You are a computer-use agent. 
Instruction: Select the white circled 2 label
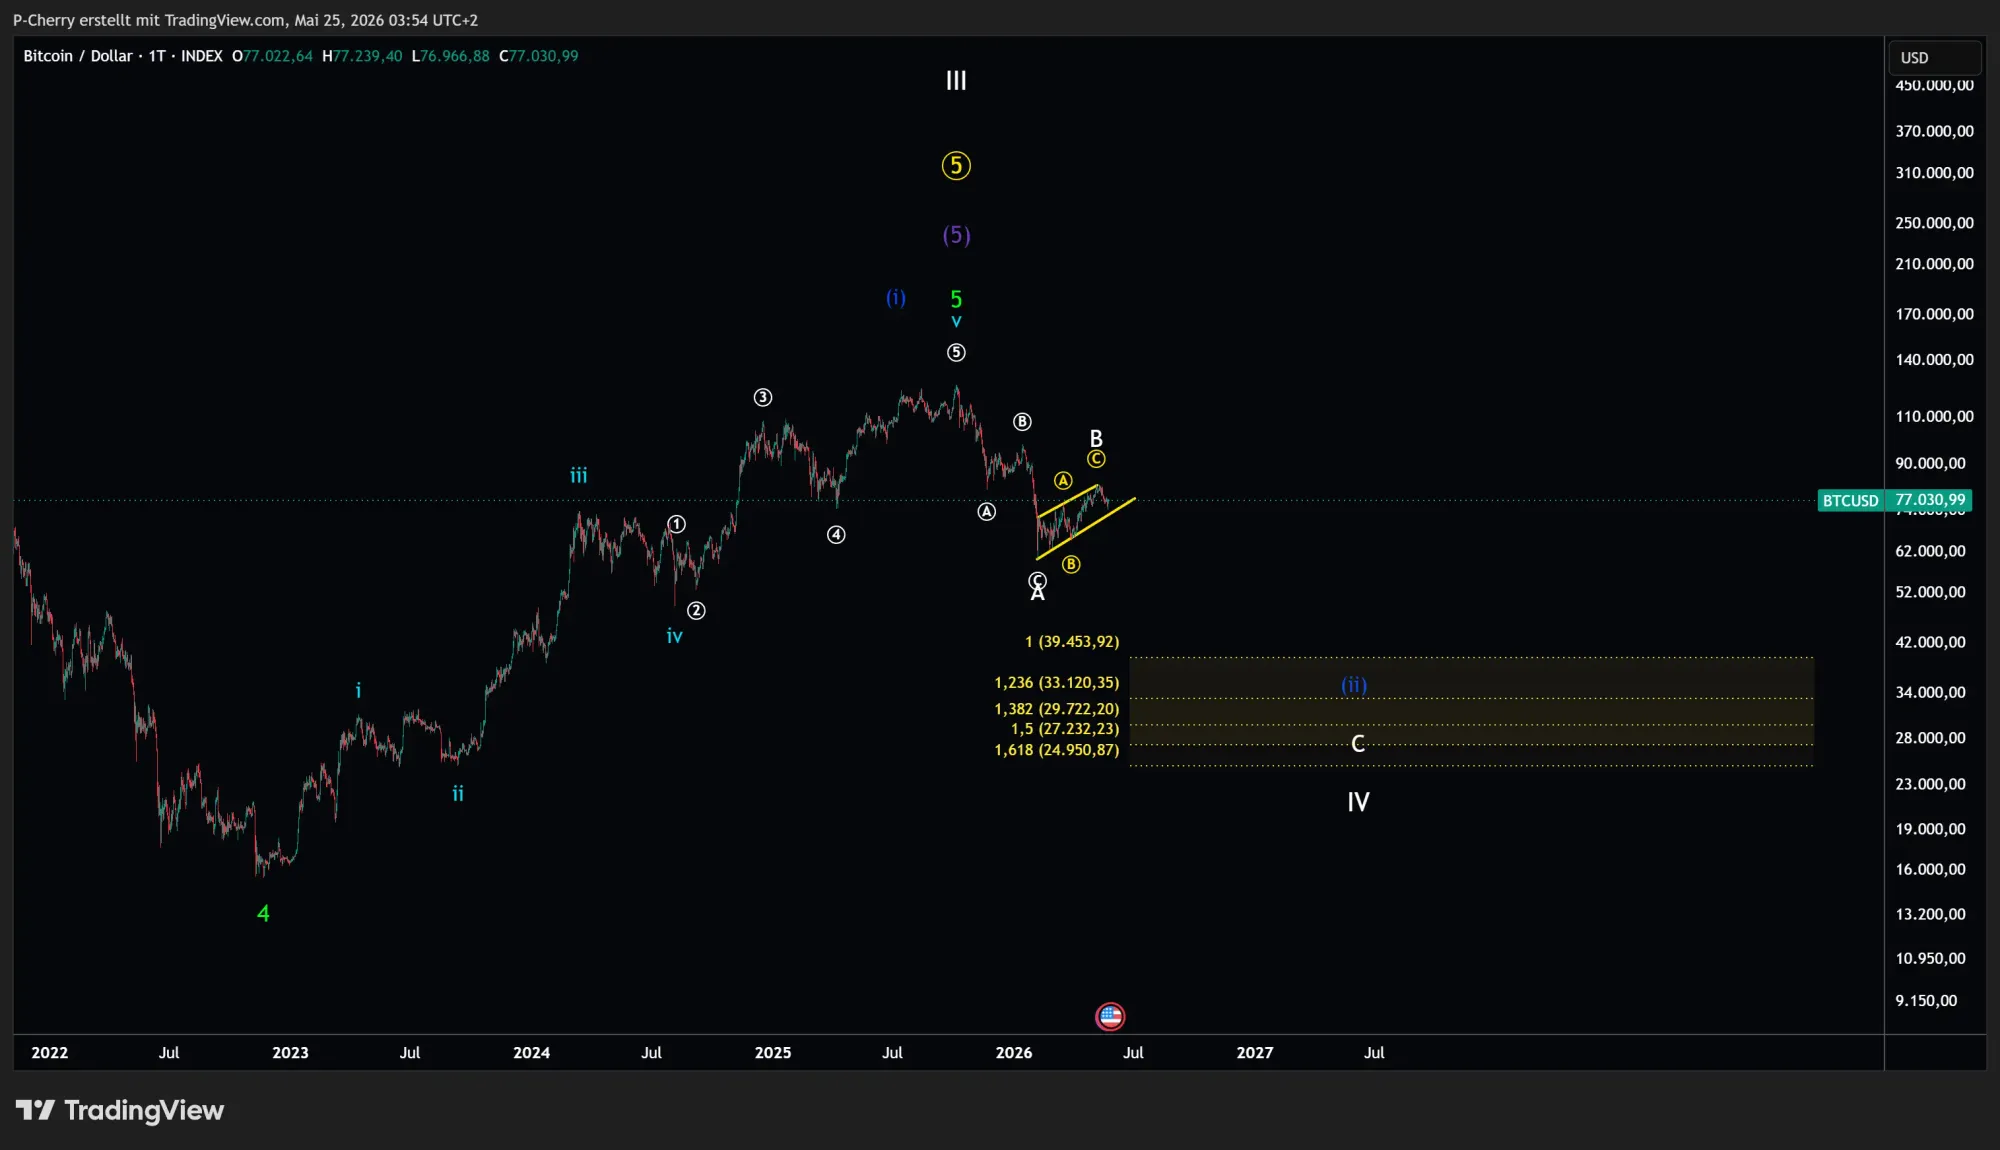pos(696,610)
